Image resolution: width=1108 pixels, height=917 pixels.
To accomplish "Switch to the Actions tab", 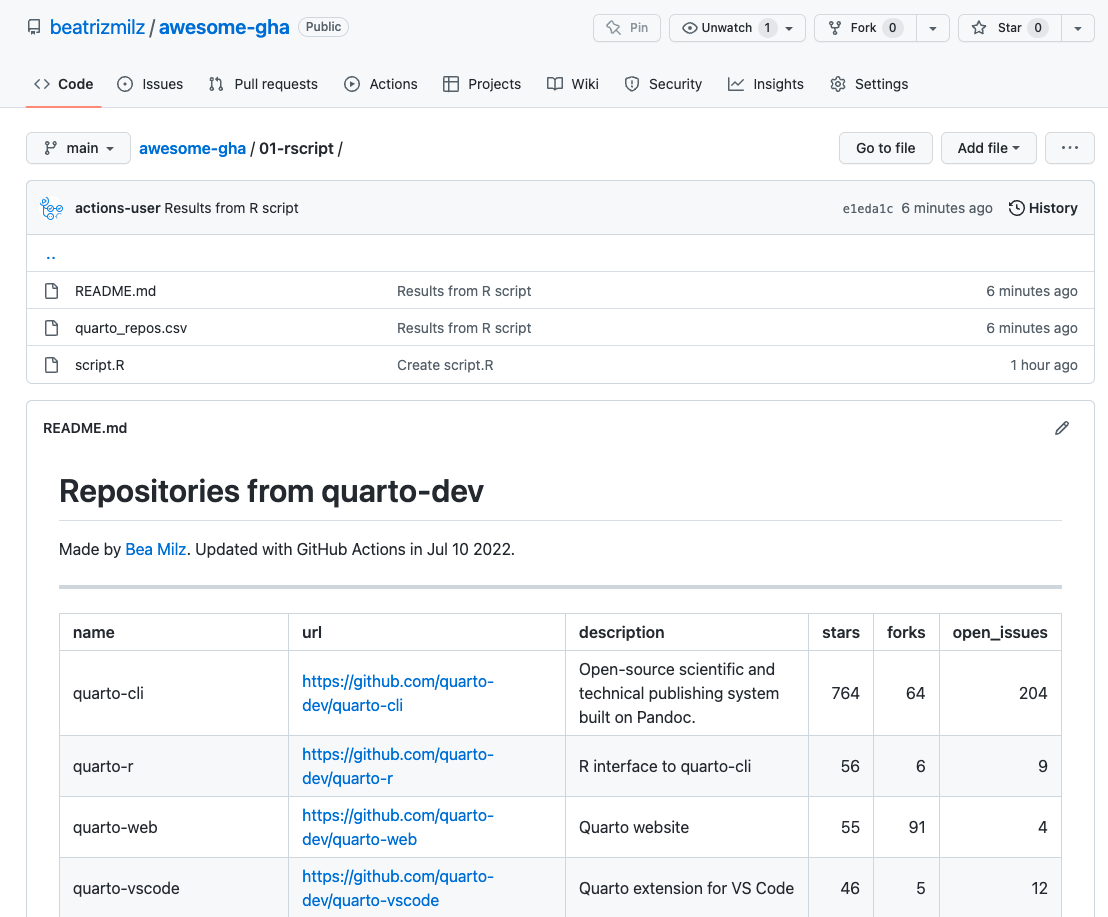I will [381, 84].
